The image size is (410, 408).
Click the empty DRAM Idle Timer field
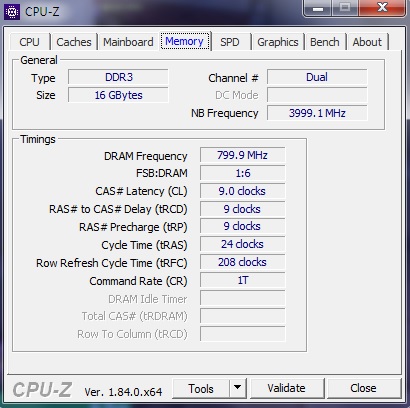(242, 298)
